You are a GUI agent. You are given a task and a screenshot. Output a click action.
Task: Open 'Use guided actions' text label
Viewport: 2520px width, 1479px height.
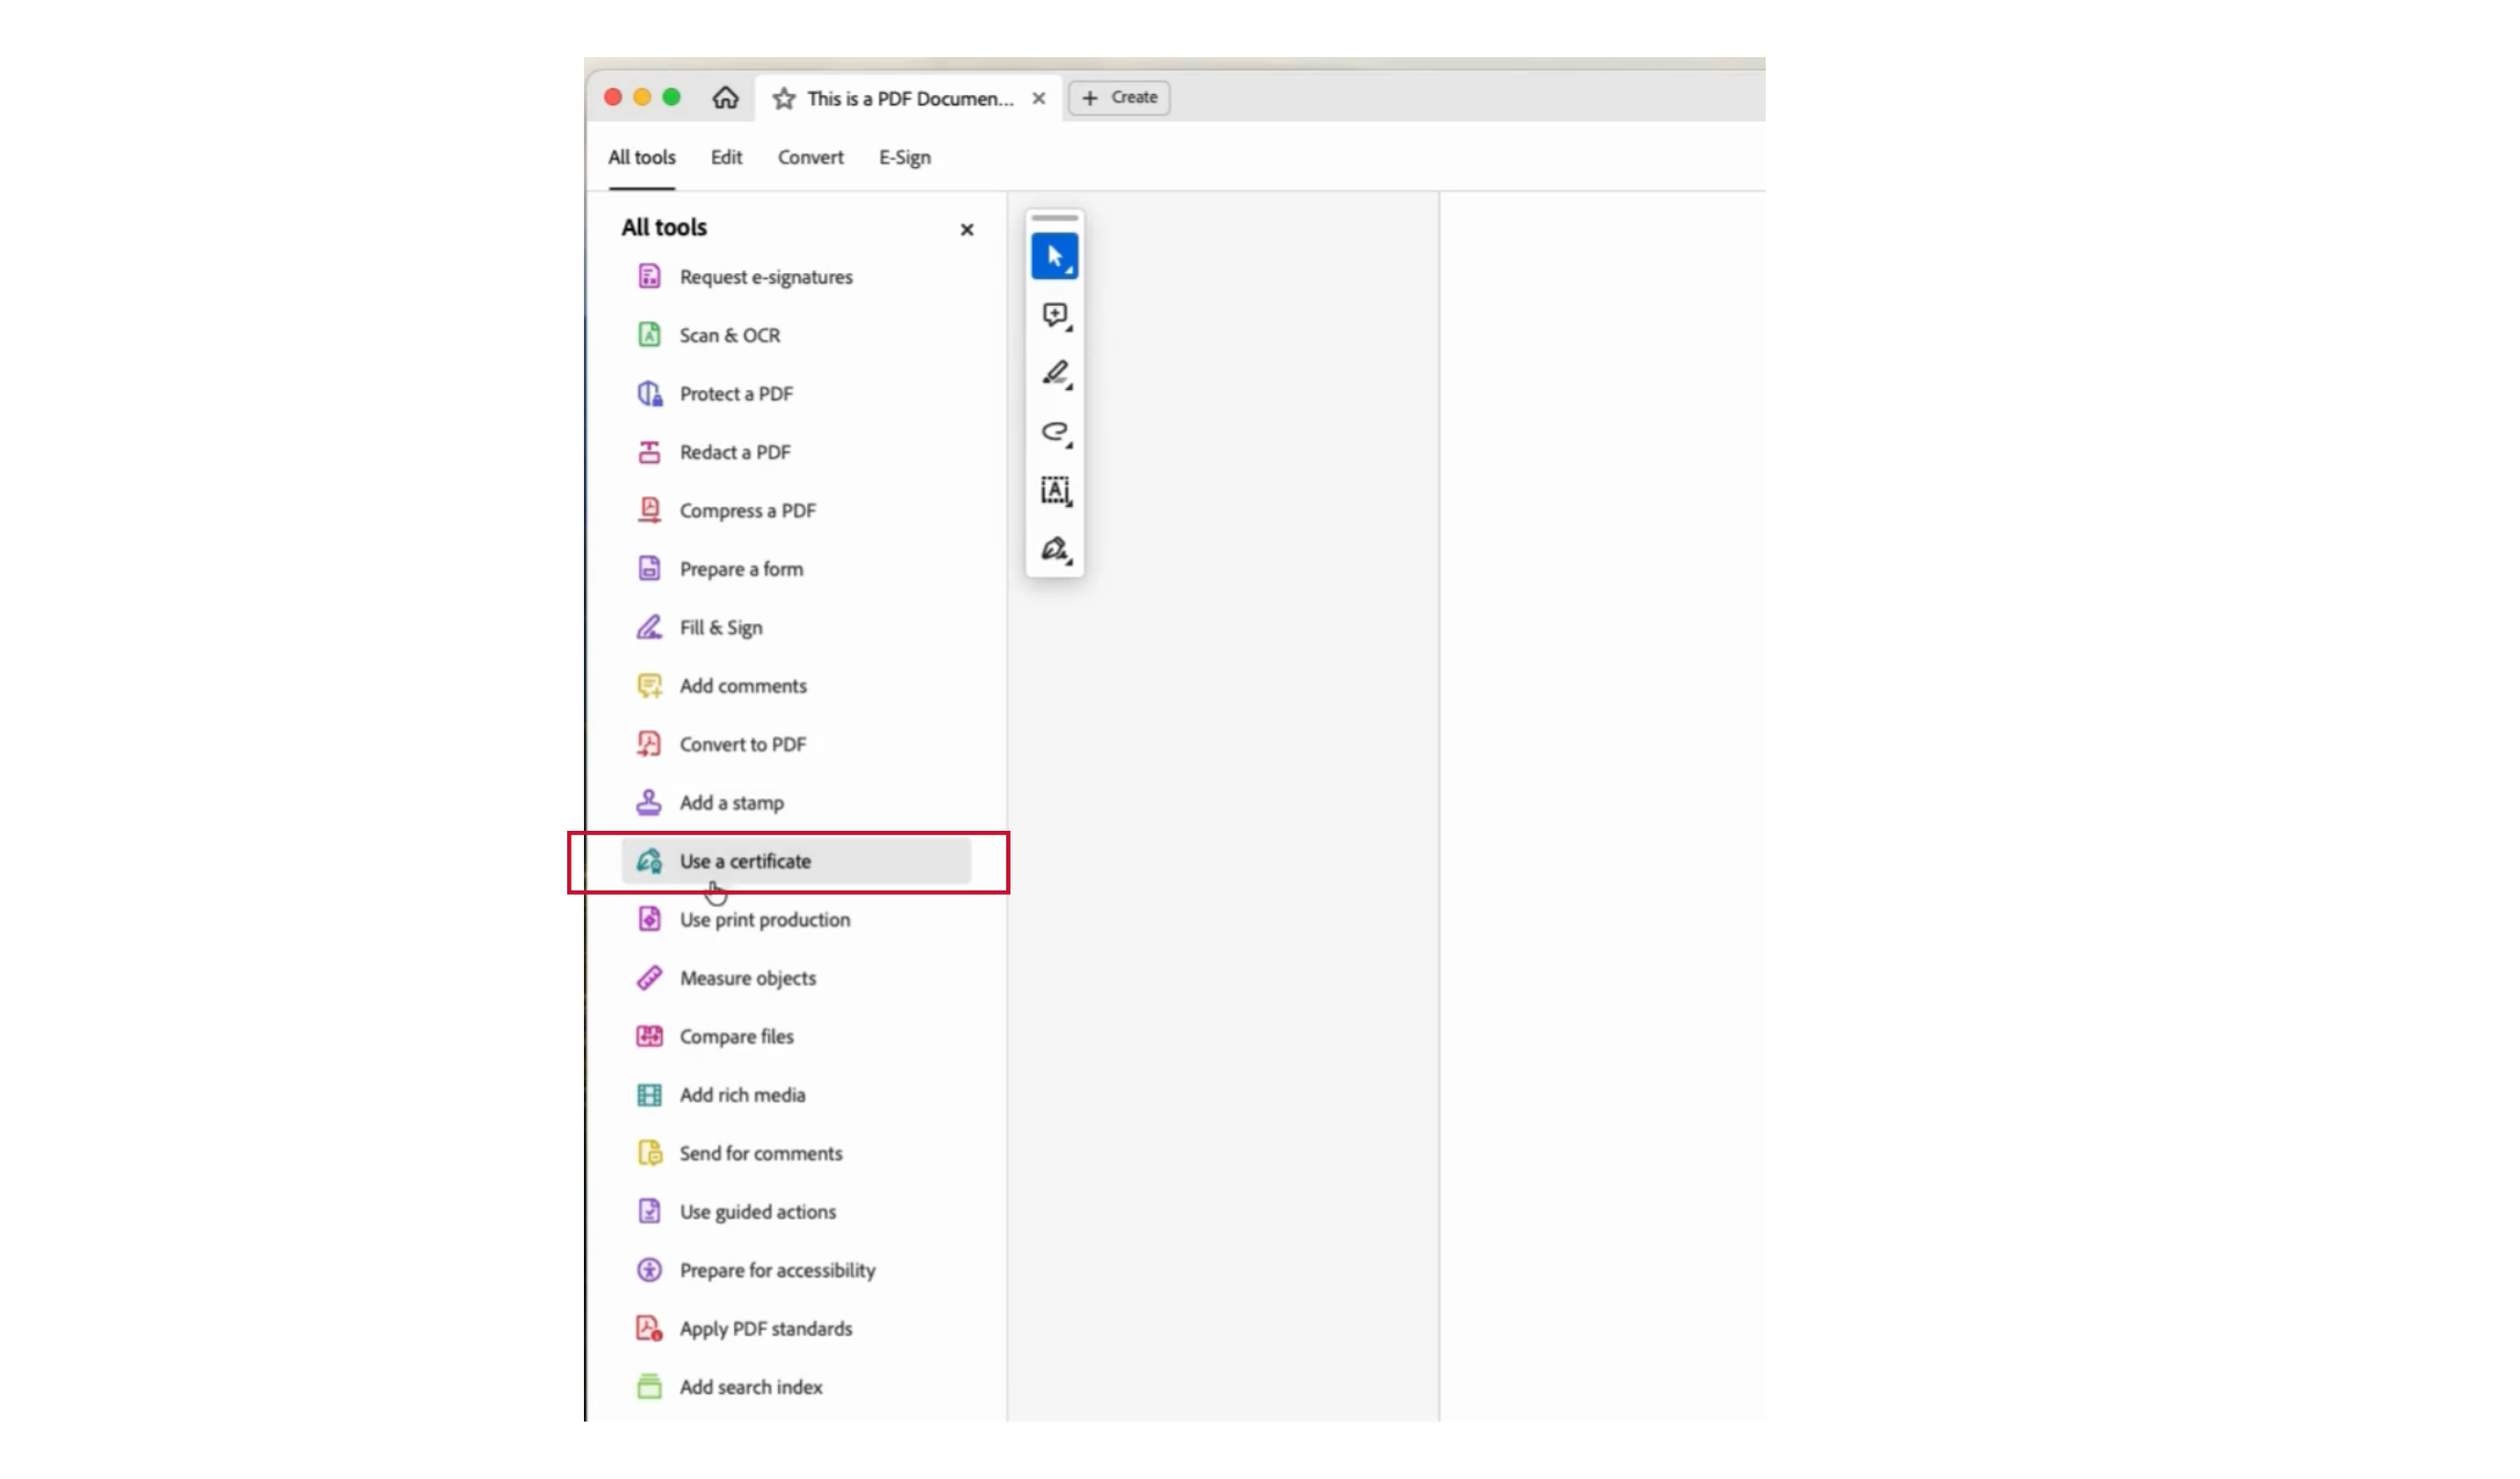758,1212
